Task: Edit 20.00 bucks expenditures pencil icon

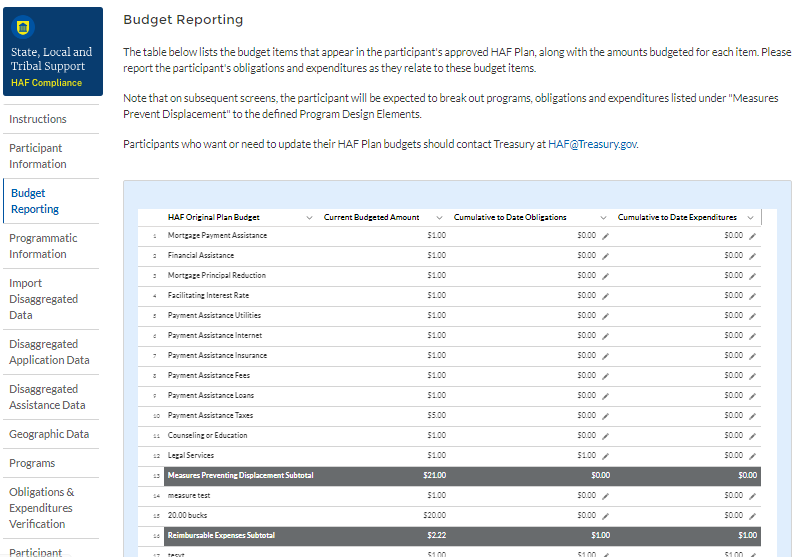Action: (x=752, y=516)
